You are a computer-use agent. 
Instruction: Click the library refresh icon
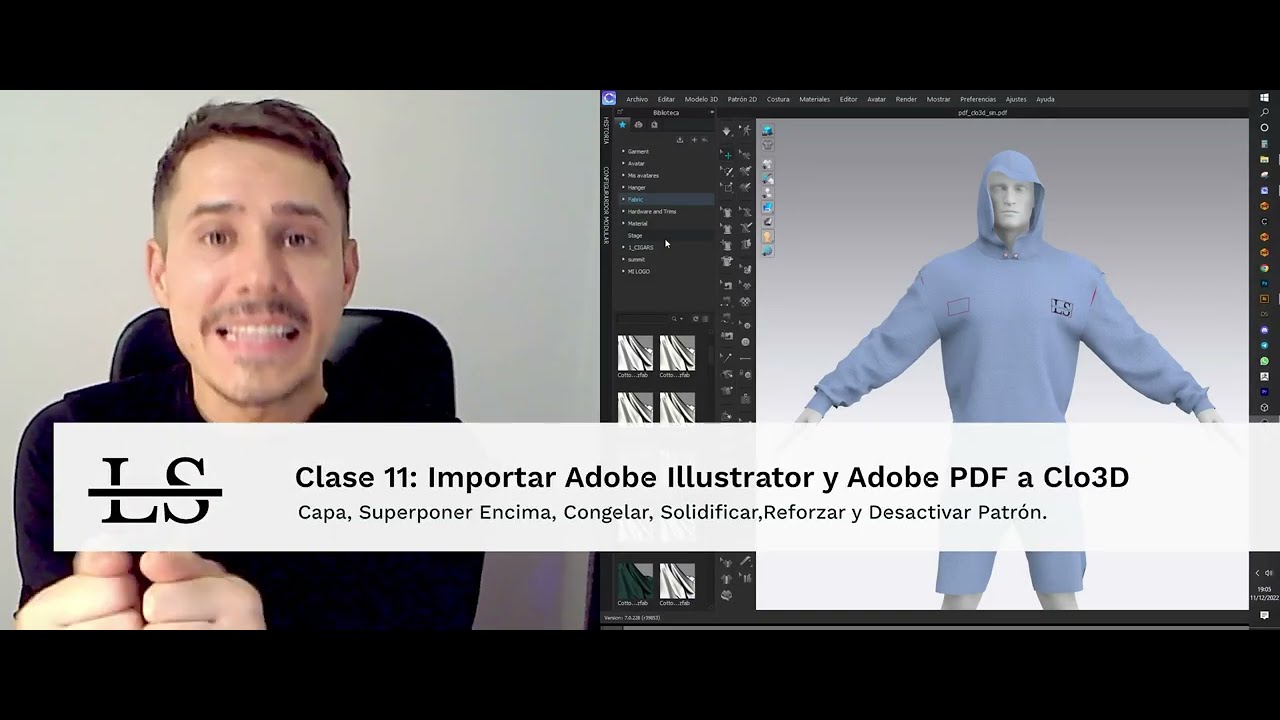coord(695,319)
